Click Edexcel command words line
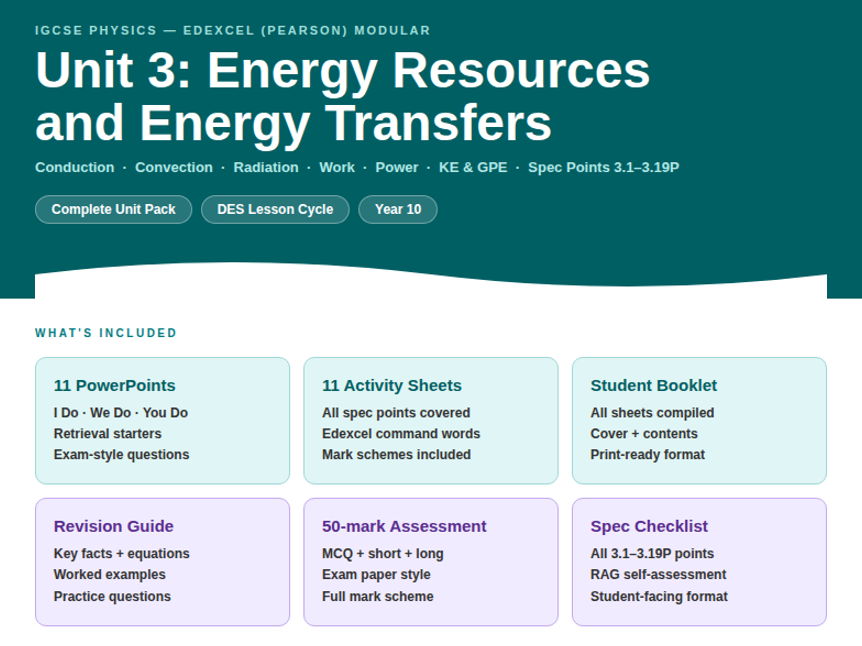 pos(401,433)
